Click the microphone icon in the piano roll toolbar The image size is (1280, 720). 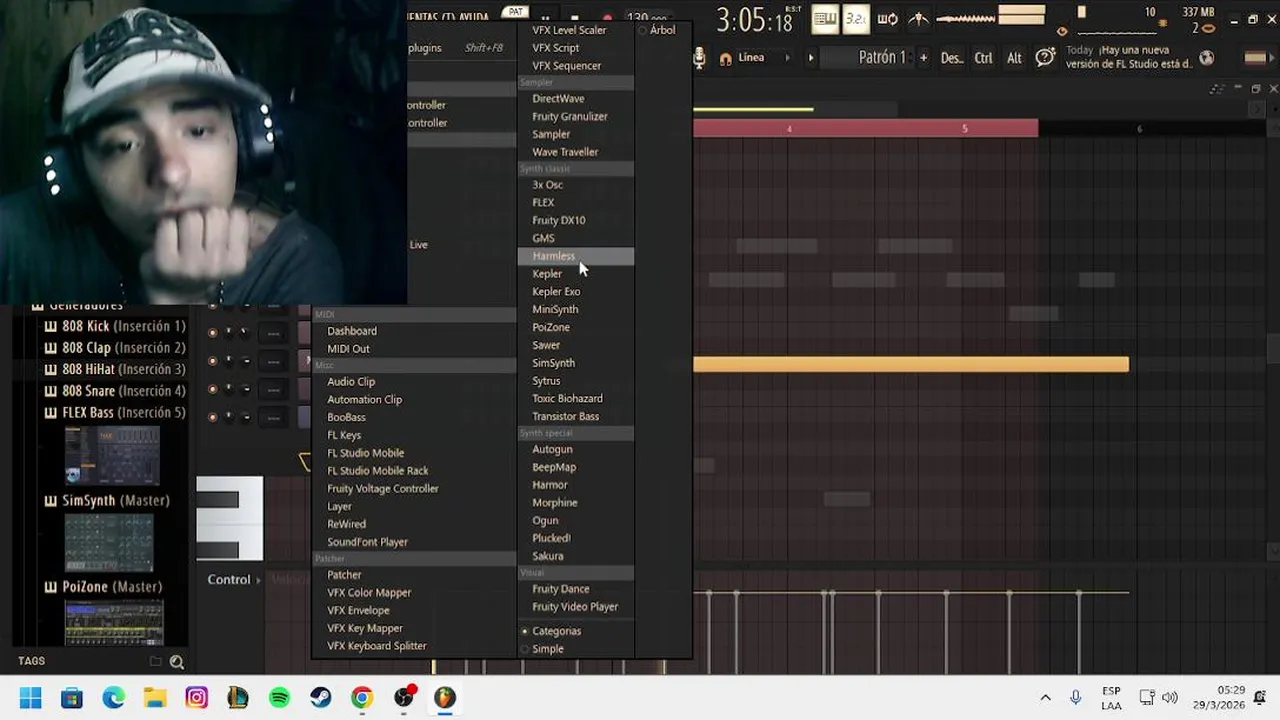tap(700, 58)
